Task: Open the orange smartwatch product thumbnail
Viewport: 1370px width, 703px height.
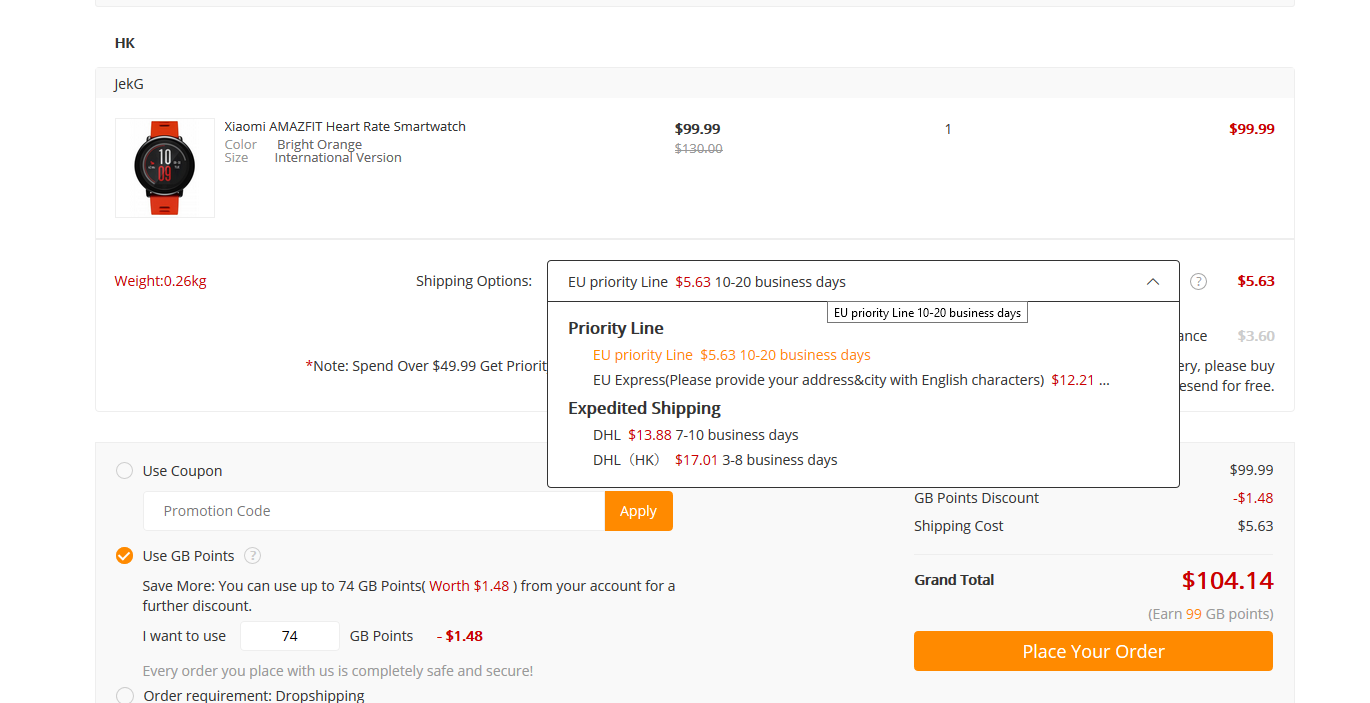Action: pos(165,168)
